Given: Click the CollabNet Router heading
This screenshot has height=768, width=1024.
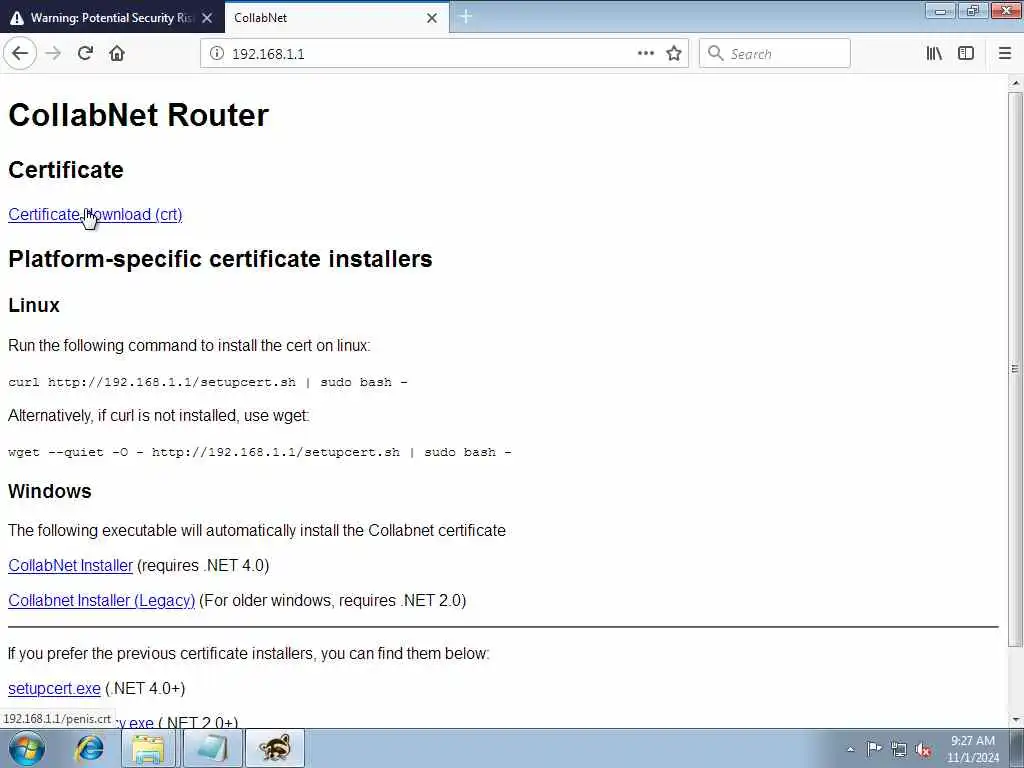Looking at the screenshot, I should (138, 115).
